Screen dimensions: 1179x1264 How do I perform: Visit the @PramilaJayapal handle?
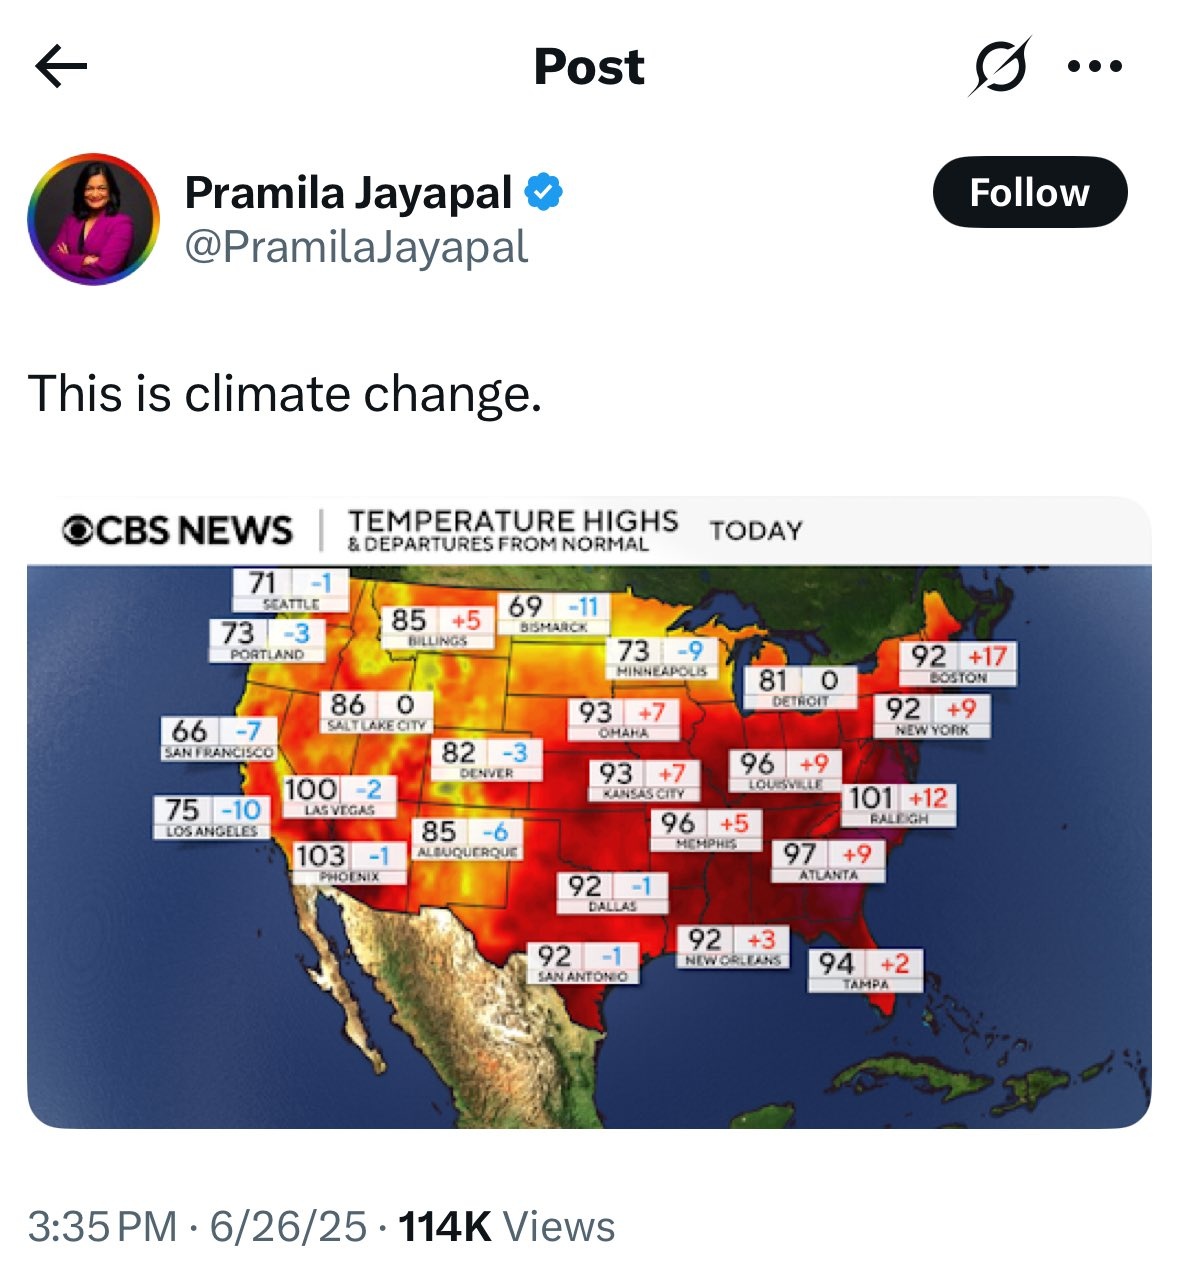point(356,247)
